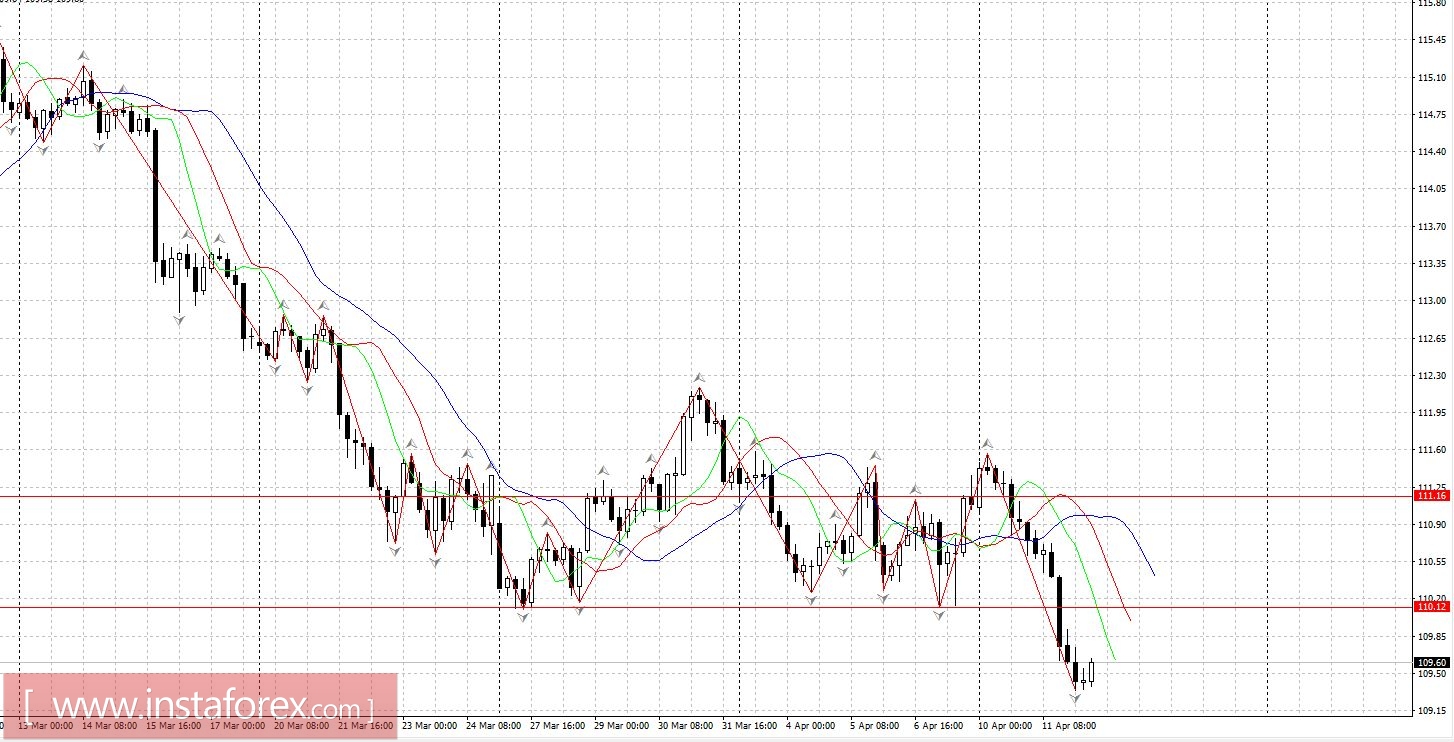The image size is (1454, 742).
Task: Click the 114.40 price axis label
Action: coord(1432,152)
